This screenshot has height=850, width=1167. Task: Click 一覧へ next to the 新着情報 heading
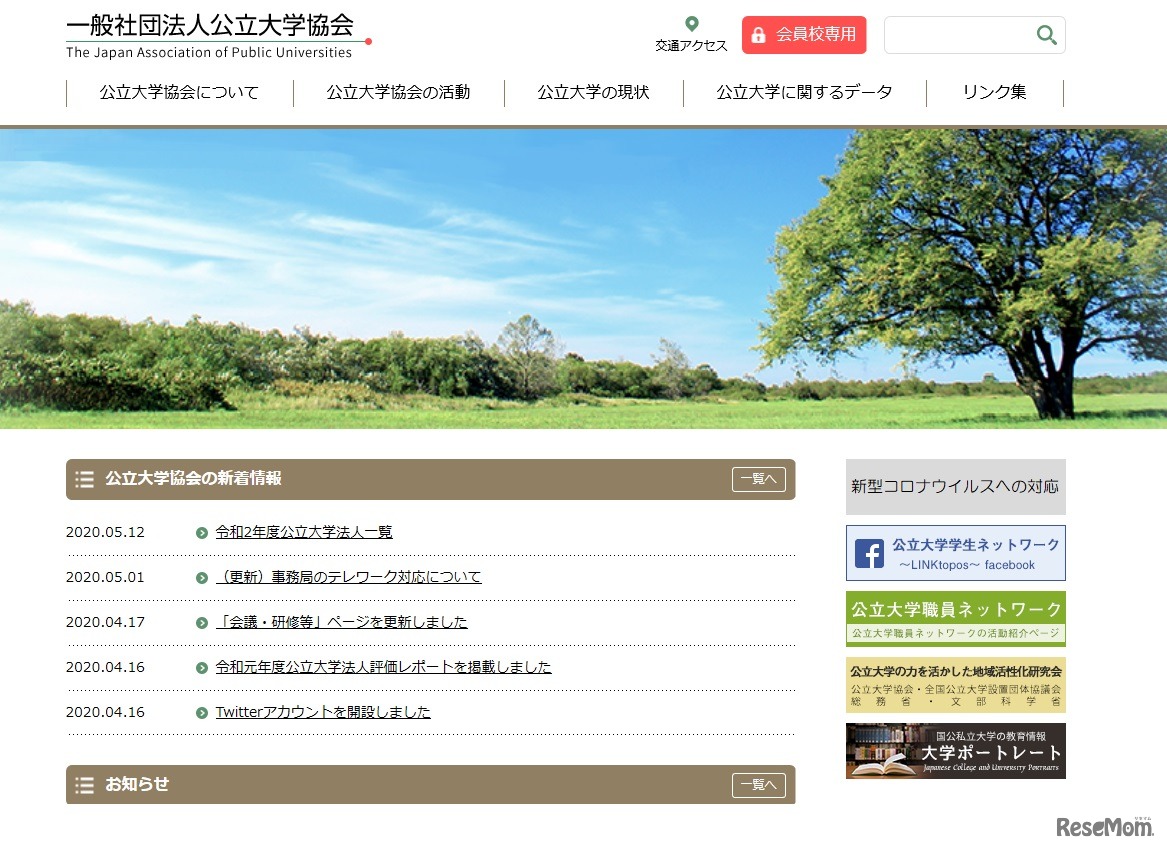[x=758, y=479]
